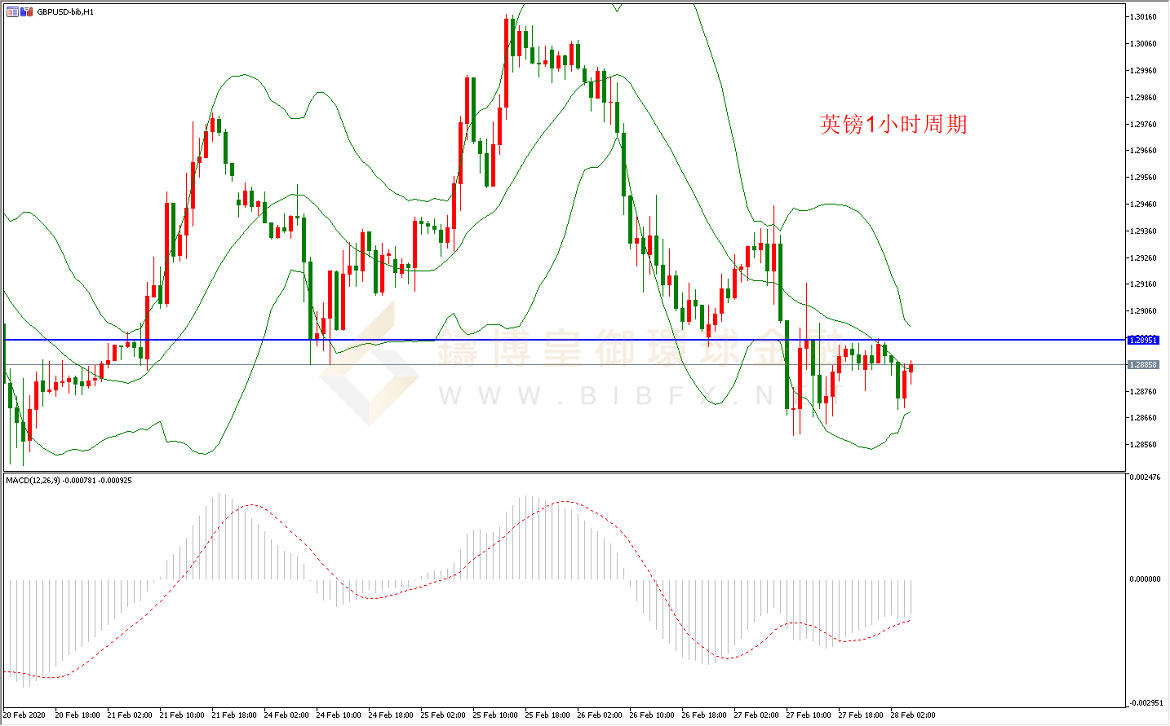Select the red 英镑1小时周期 text annotation
The width and height of the screenshot is (1170, 726).
(893, 125)
